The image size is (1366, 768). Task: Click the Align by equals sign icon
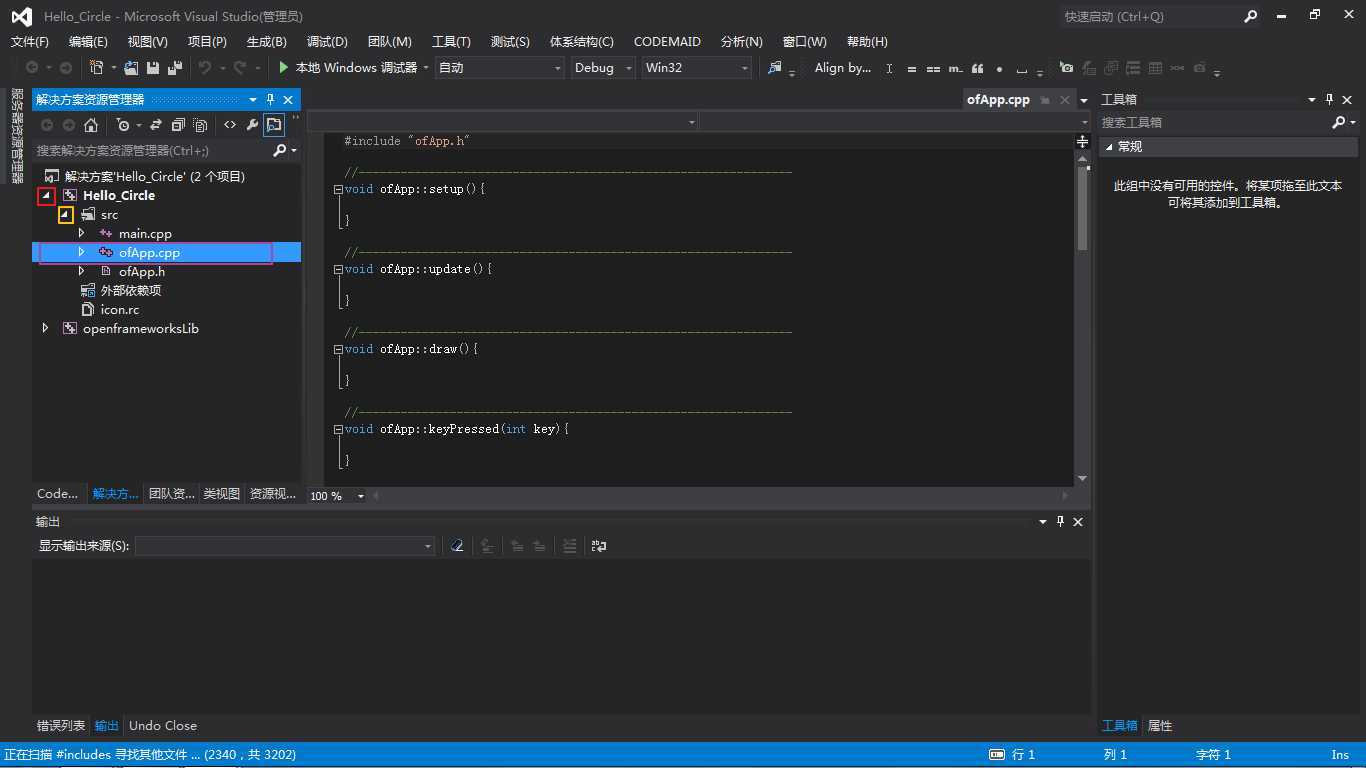click(911, 68)
